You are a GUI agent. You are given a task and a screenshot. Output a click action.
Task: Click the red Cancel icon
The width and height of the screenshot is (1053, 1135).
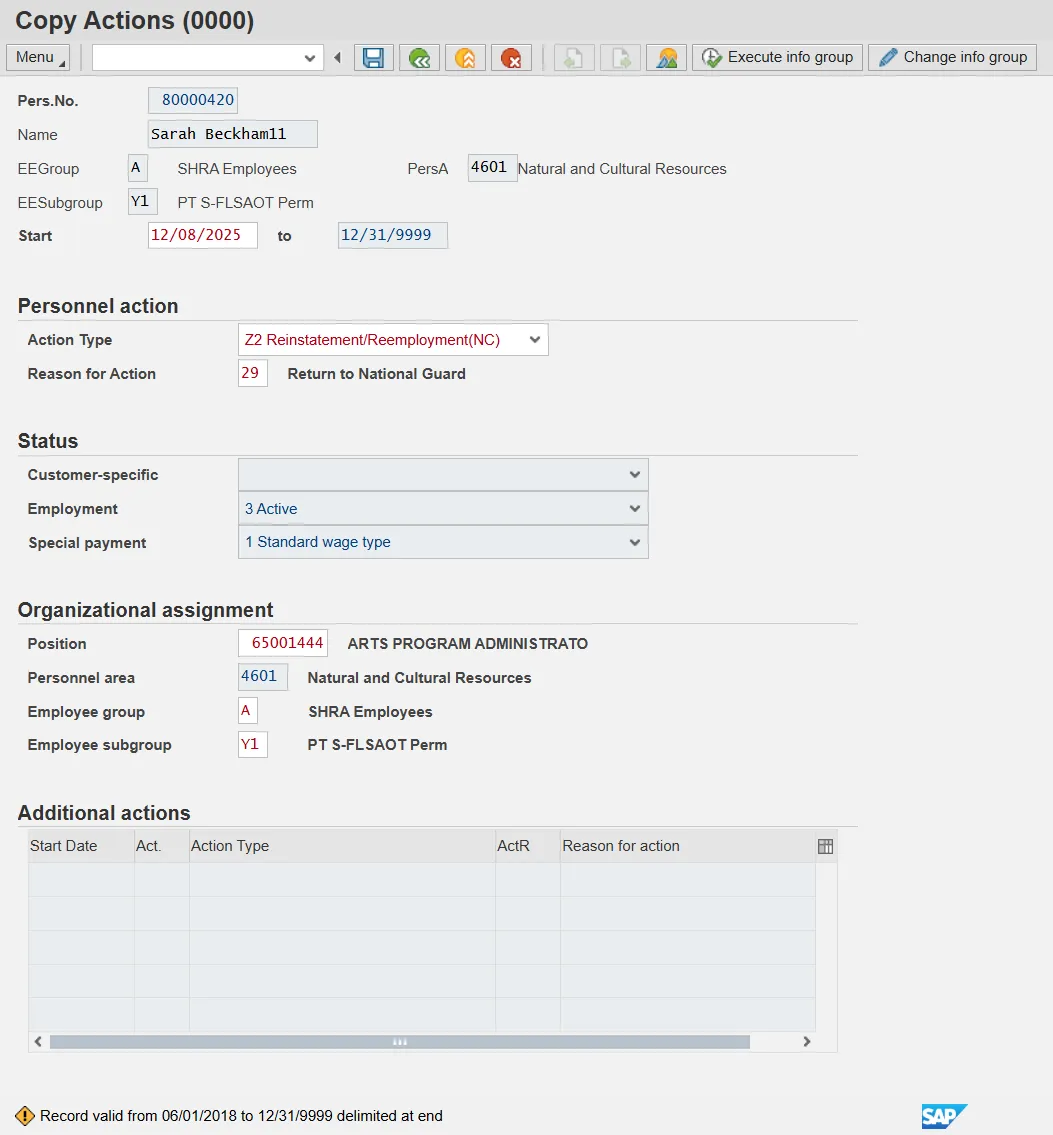511,58
